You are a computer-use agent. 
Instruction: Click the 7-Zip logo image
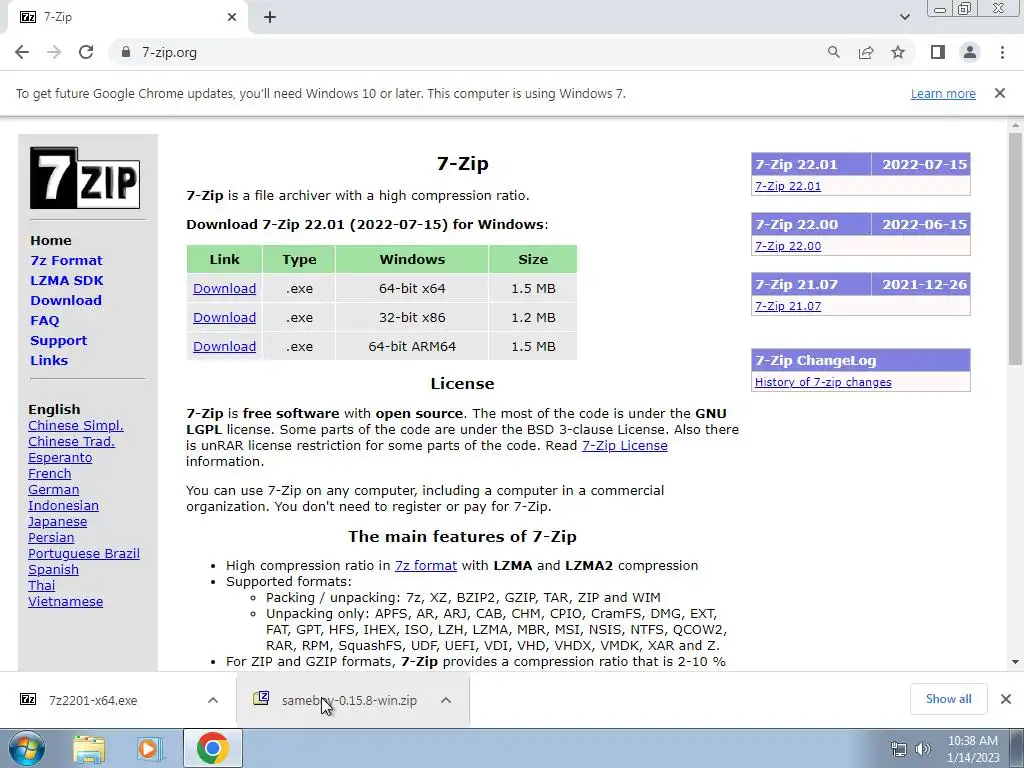(85, 178)
